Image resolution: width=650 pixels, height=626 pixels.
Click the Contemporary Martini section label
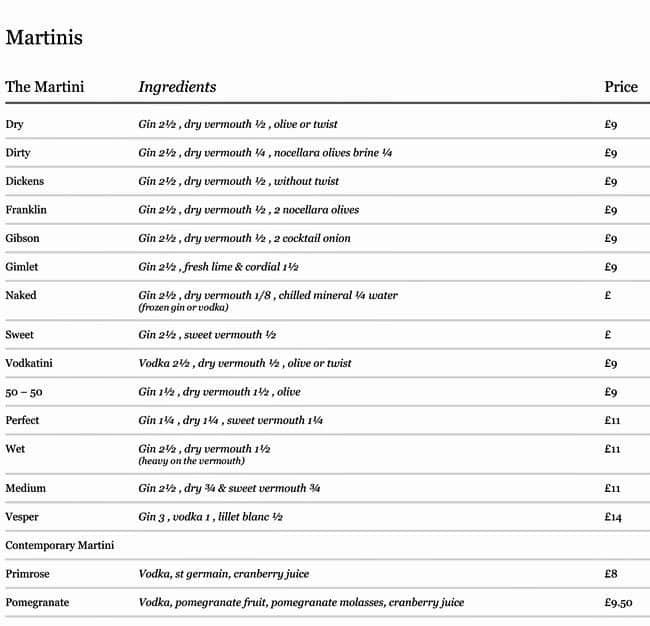(x=60, y=545)
